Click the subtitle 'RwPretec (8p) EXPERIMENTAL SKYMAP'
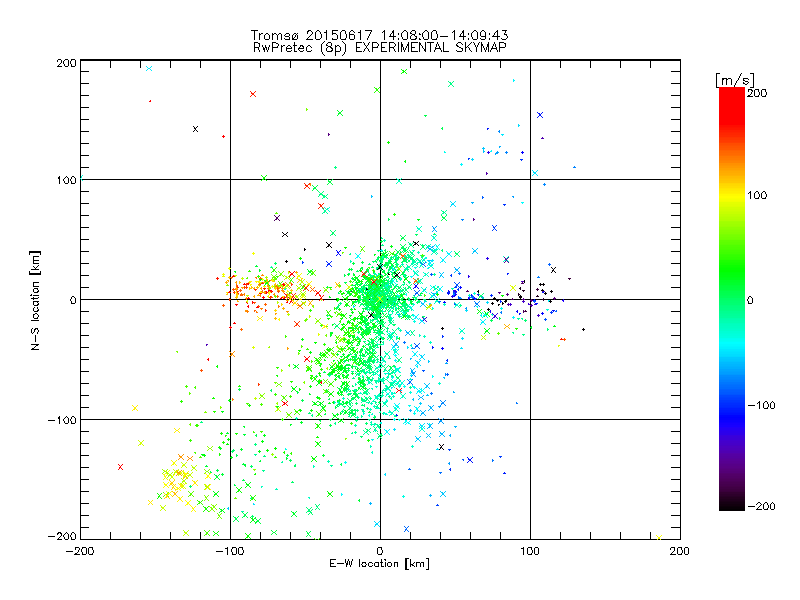 pos(380,47)
